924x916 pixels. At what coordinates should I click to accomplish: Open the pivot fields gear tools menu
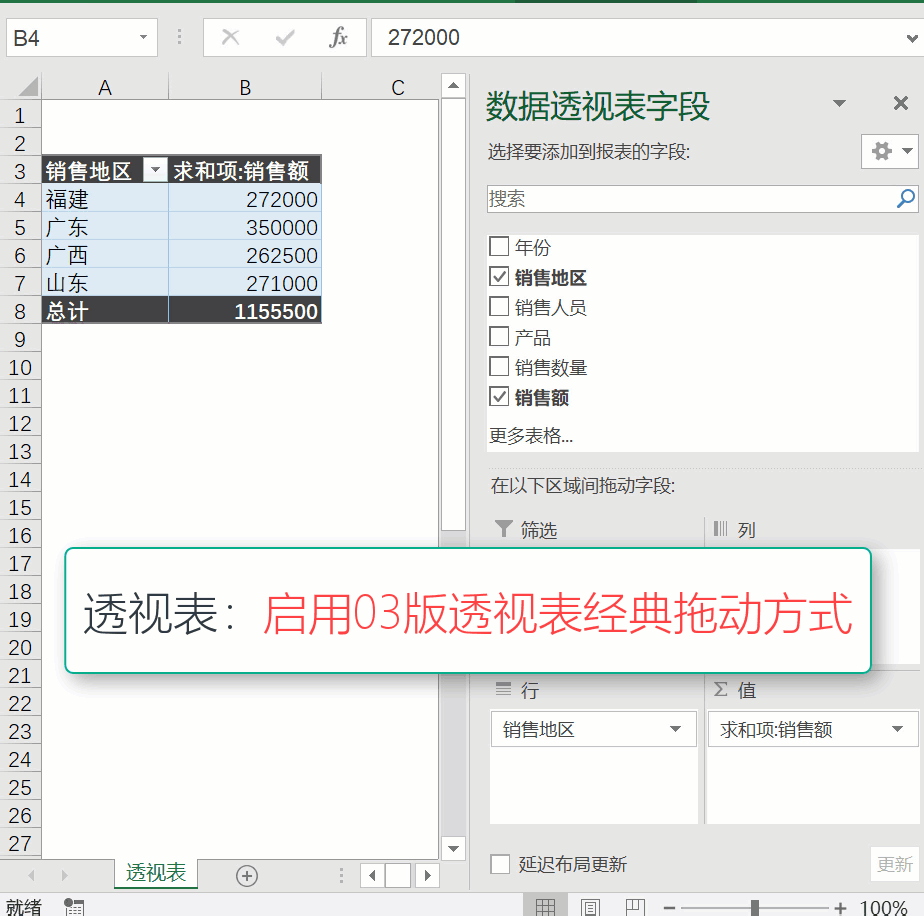(889, 151)
